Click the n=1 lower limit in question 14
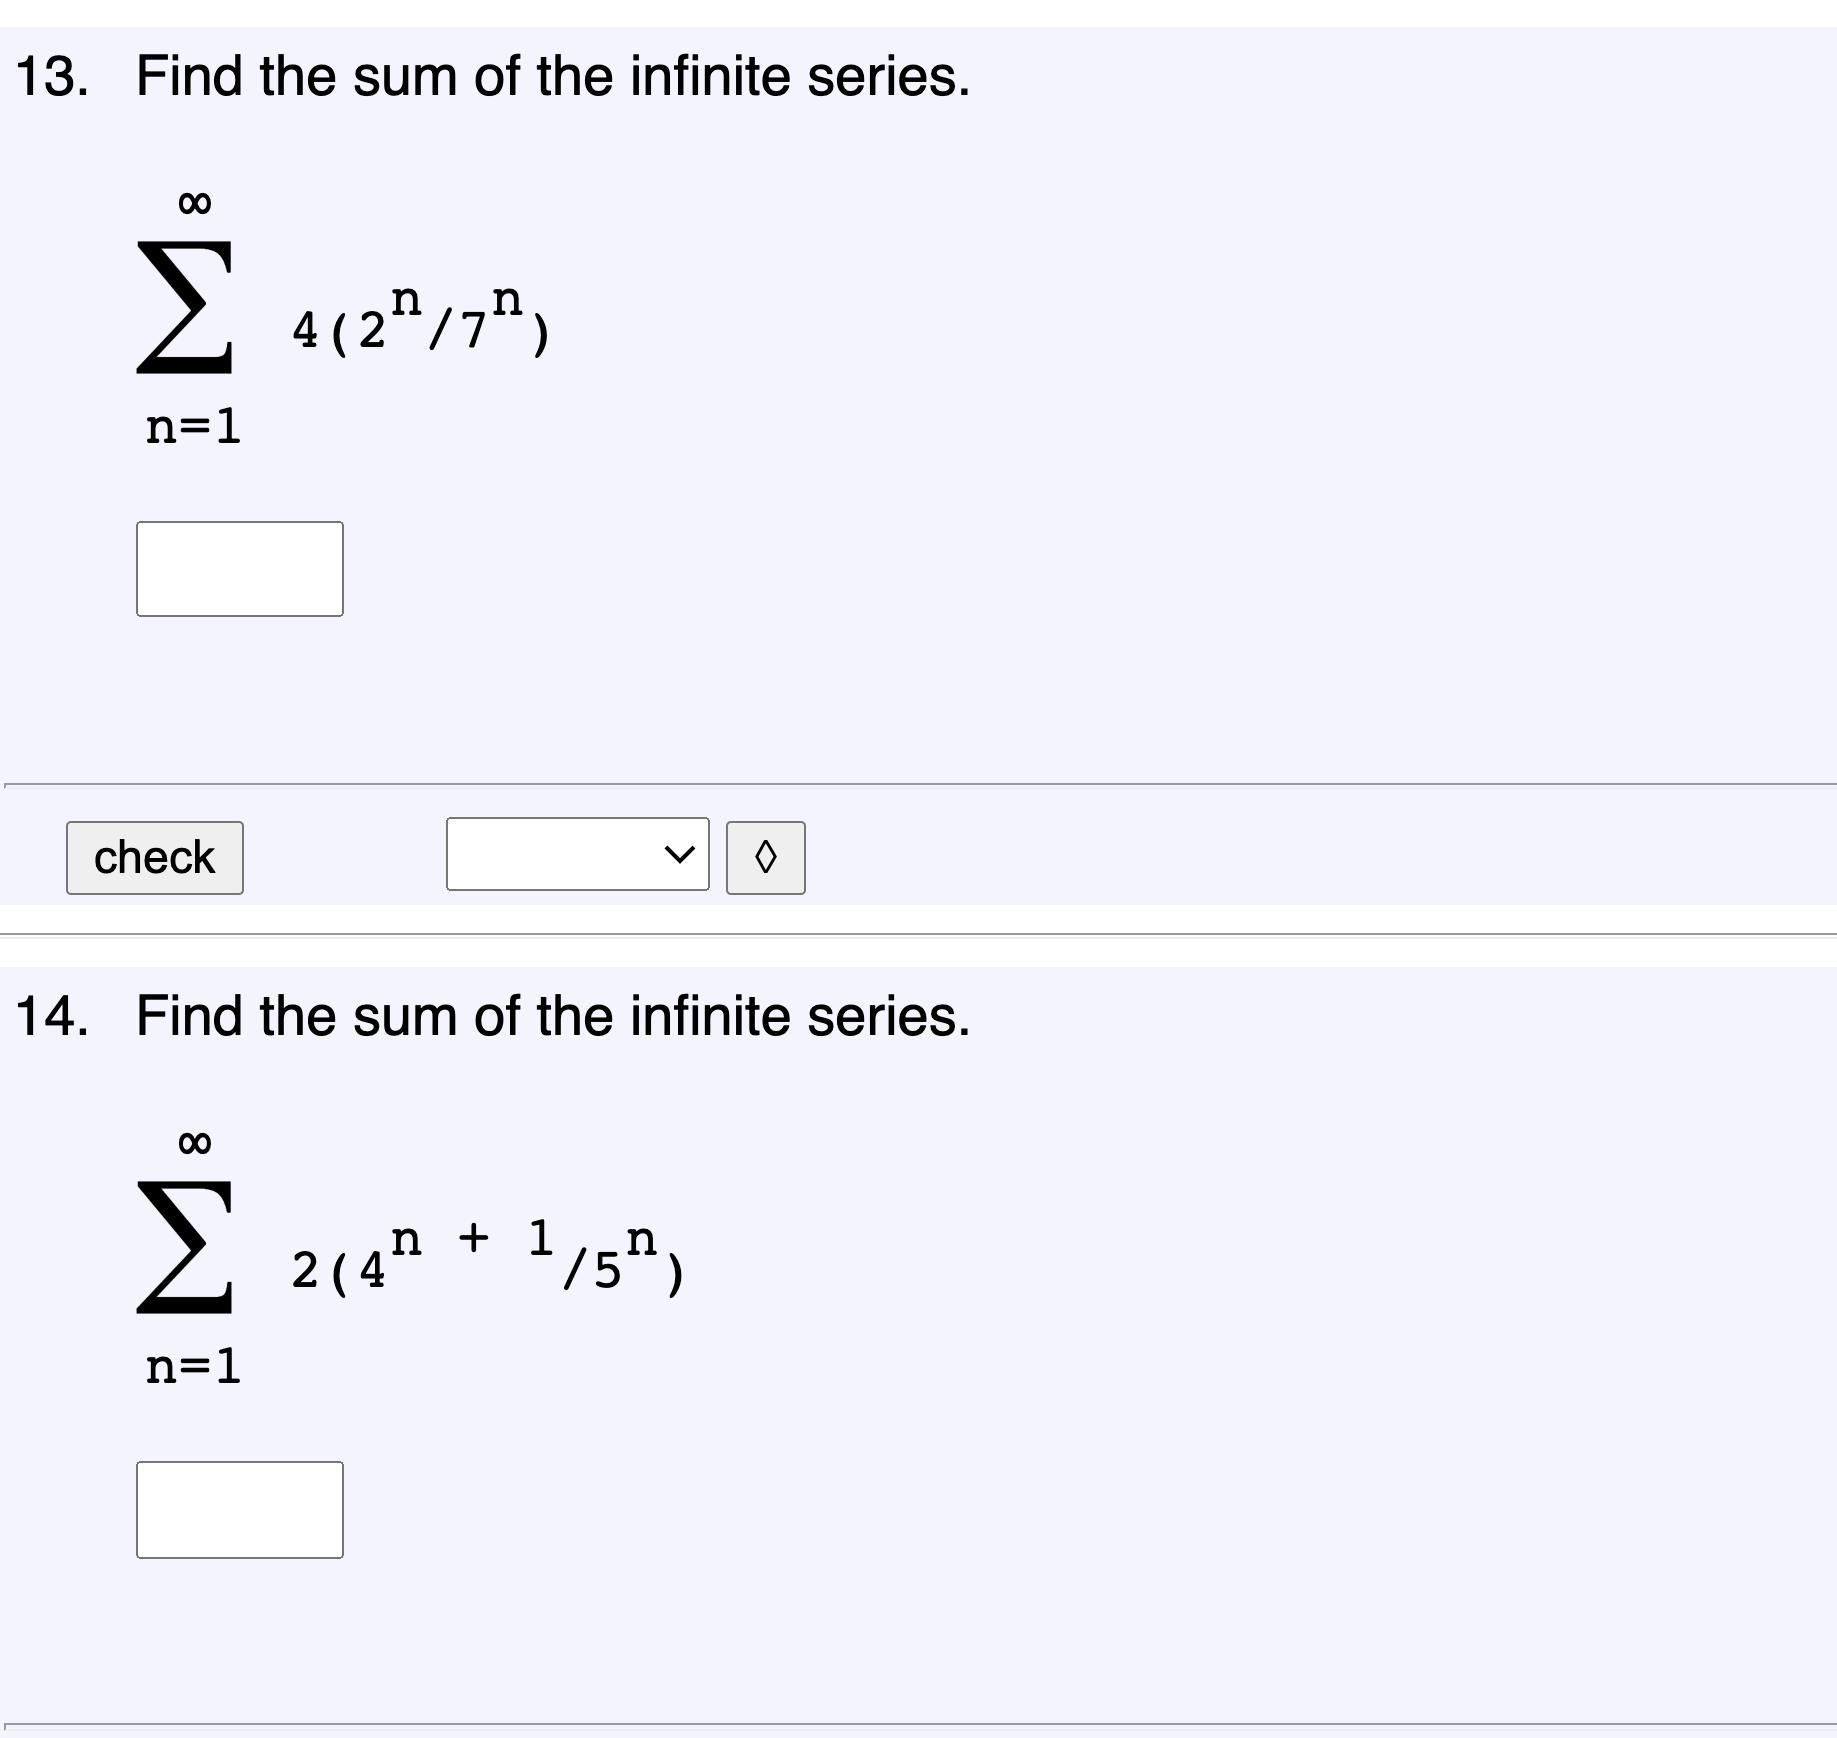The height and width of the screenshot is (1738, 1837). click(193, 1366)
